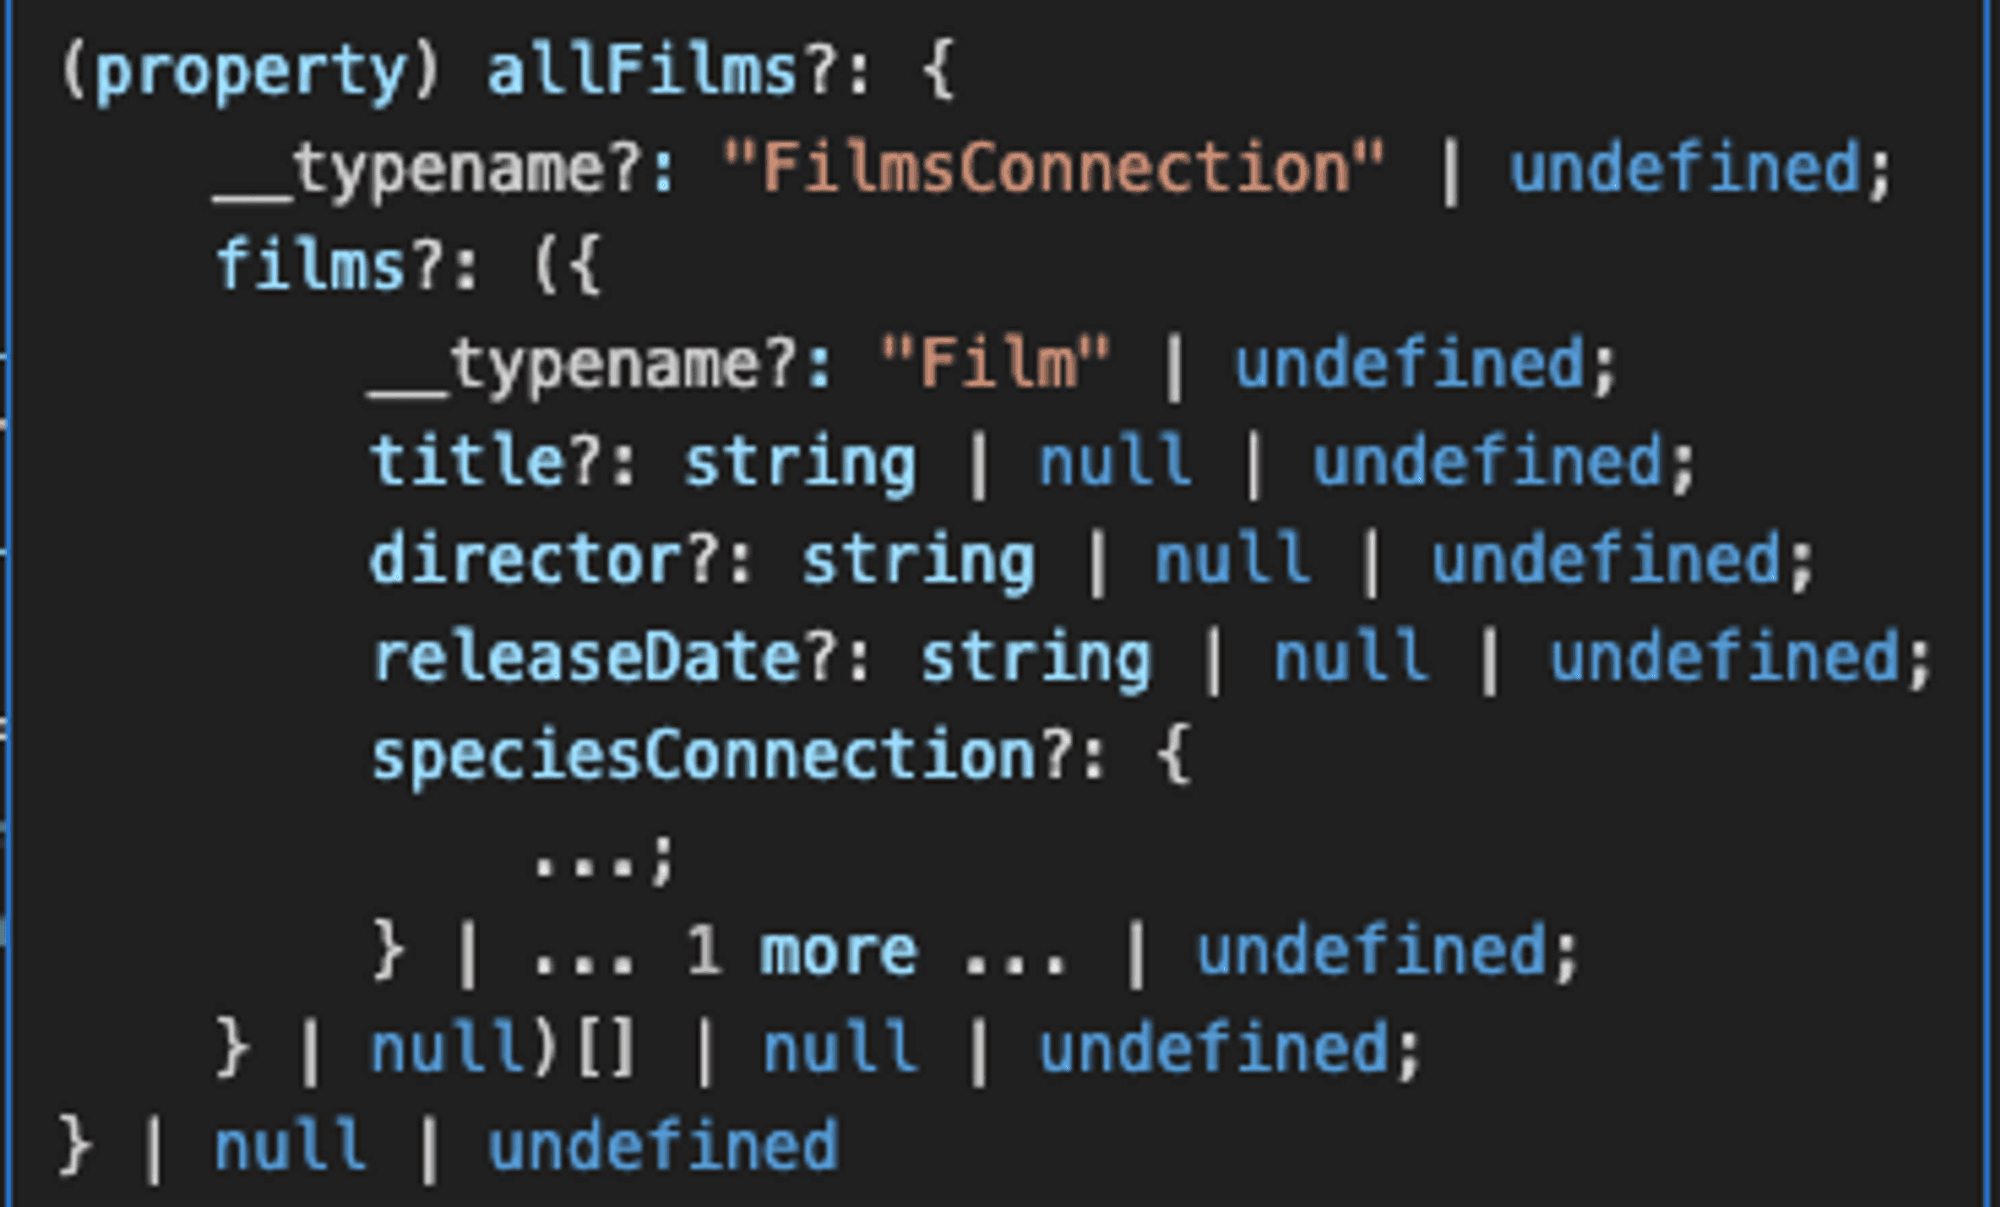
Task: Click the "1 more" truncated type text
Action: pos(801,950)
